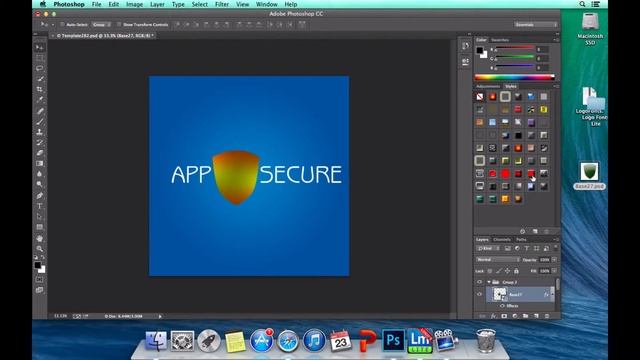Viewport: 640px width, 360px height.
Task: Select the Lasso tool
Action: [40, 68]
